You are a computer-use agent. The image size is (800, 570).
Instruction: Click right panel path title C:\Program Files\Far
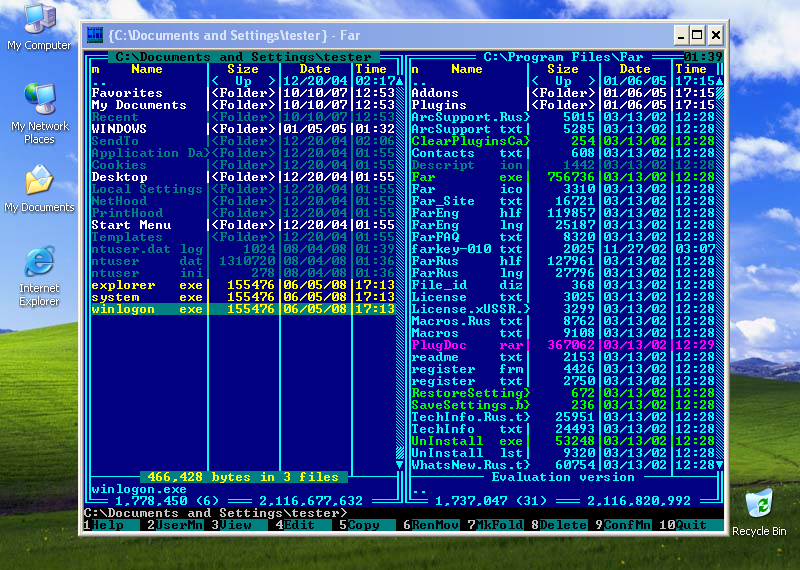pos(563,57)
